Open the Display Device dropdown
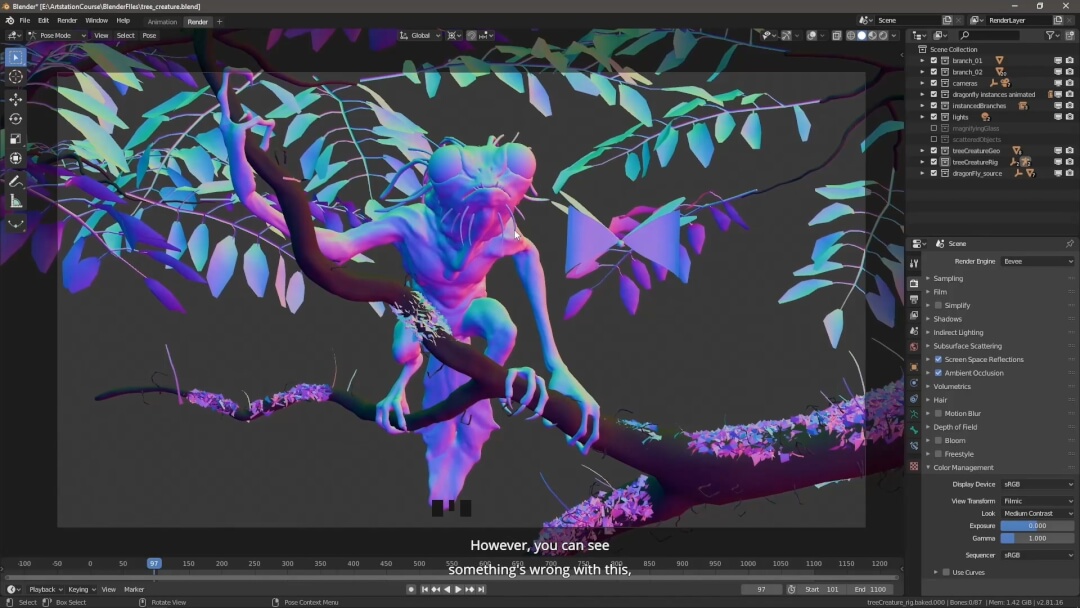The height and width of the screenshot is (608, 1080). coord(1037,485)
